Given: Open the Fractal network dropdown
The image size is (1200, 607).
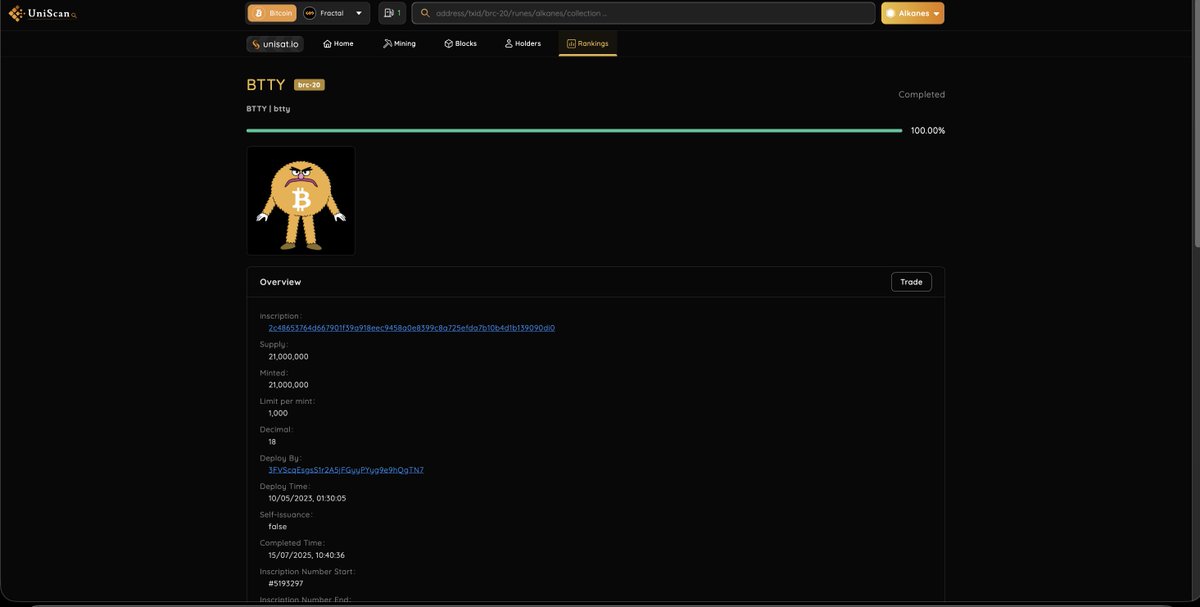Looking at the screenshot, I should [357, 11].
